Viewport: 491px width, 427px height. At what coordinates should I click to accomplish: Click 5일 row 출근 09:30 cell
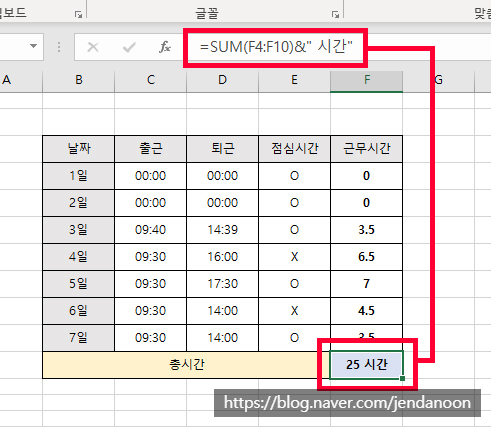point(151,284)
